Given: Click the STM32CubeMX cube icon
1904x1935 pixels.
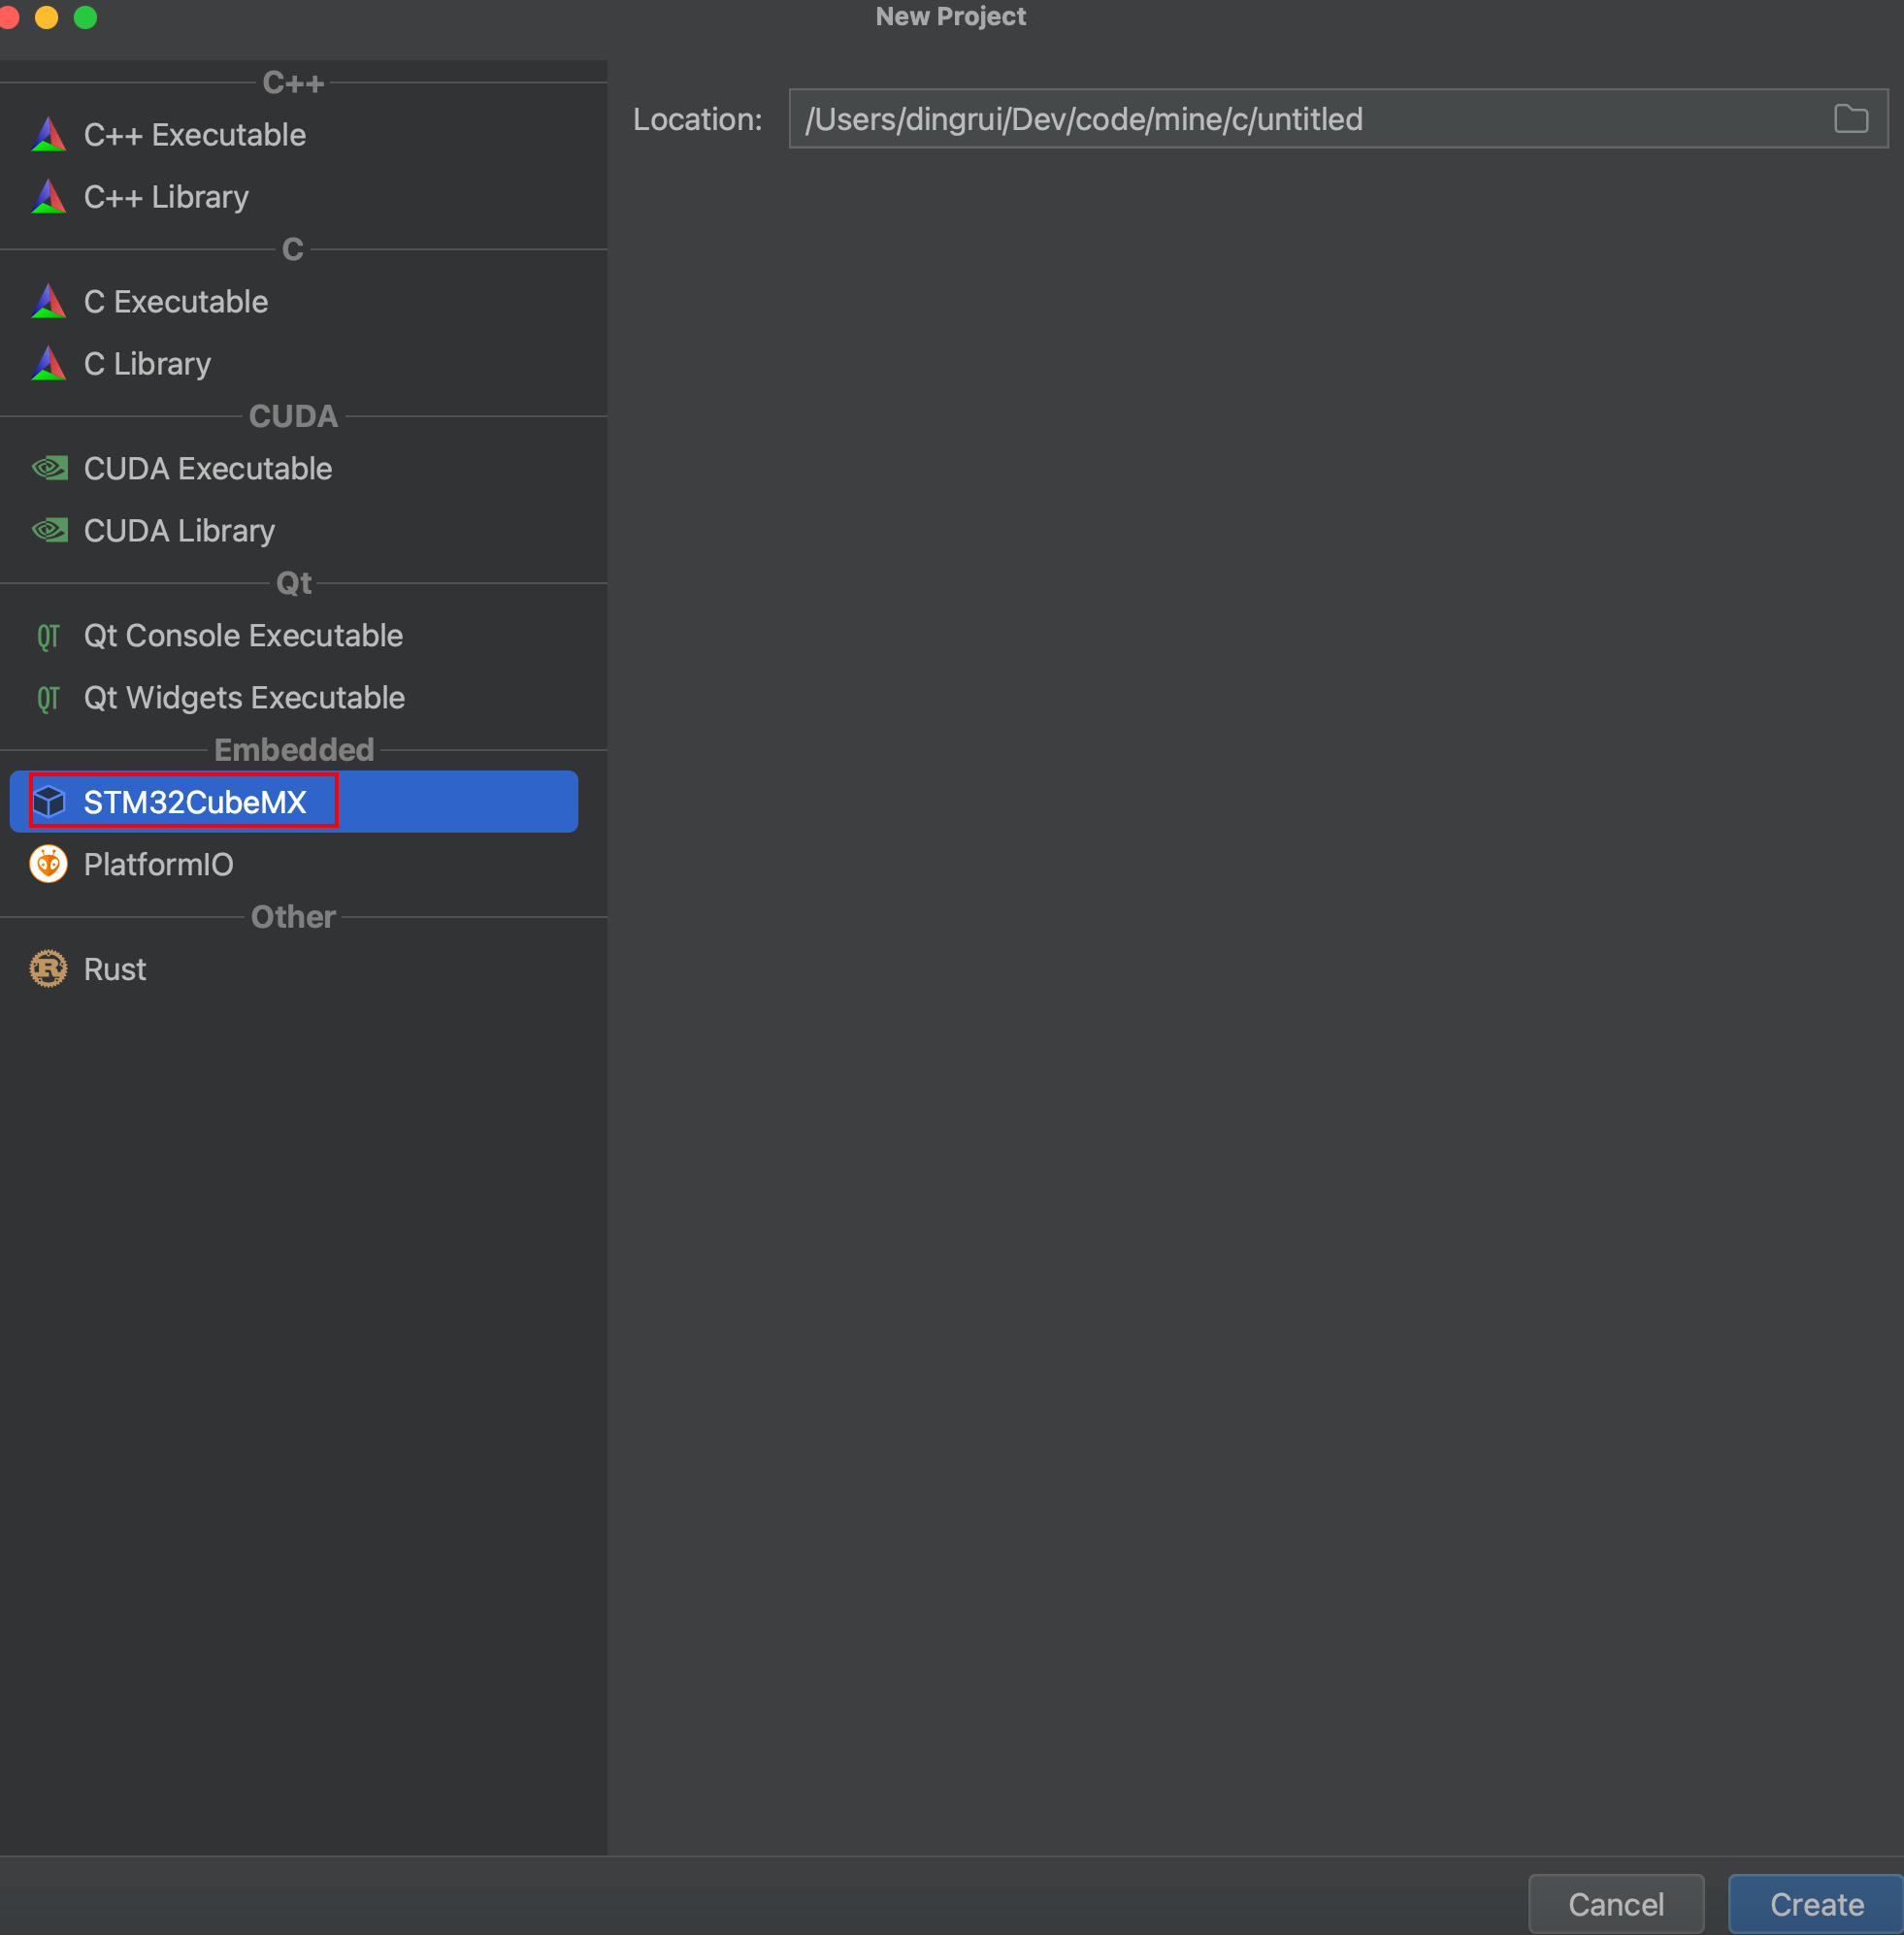Looking at the screenshot, I should pos(49,802).
